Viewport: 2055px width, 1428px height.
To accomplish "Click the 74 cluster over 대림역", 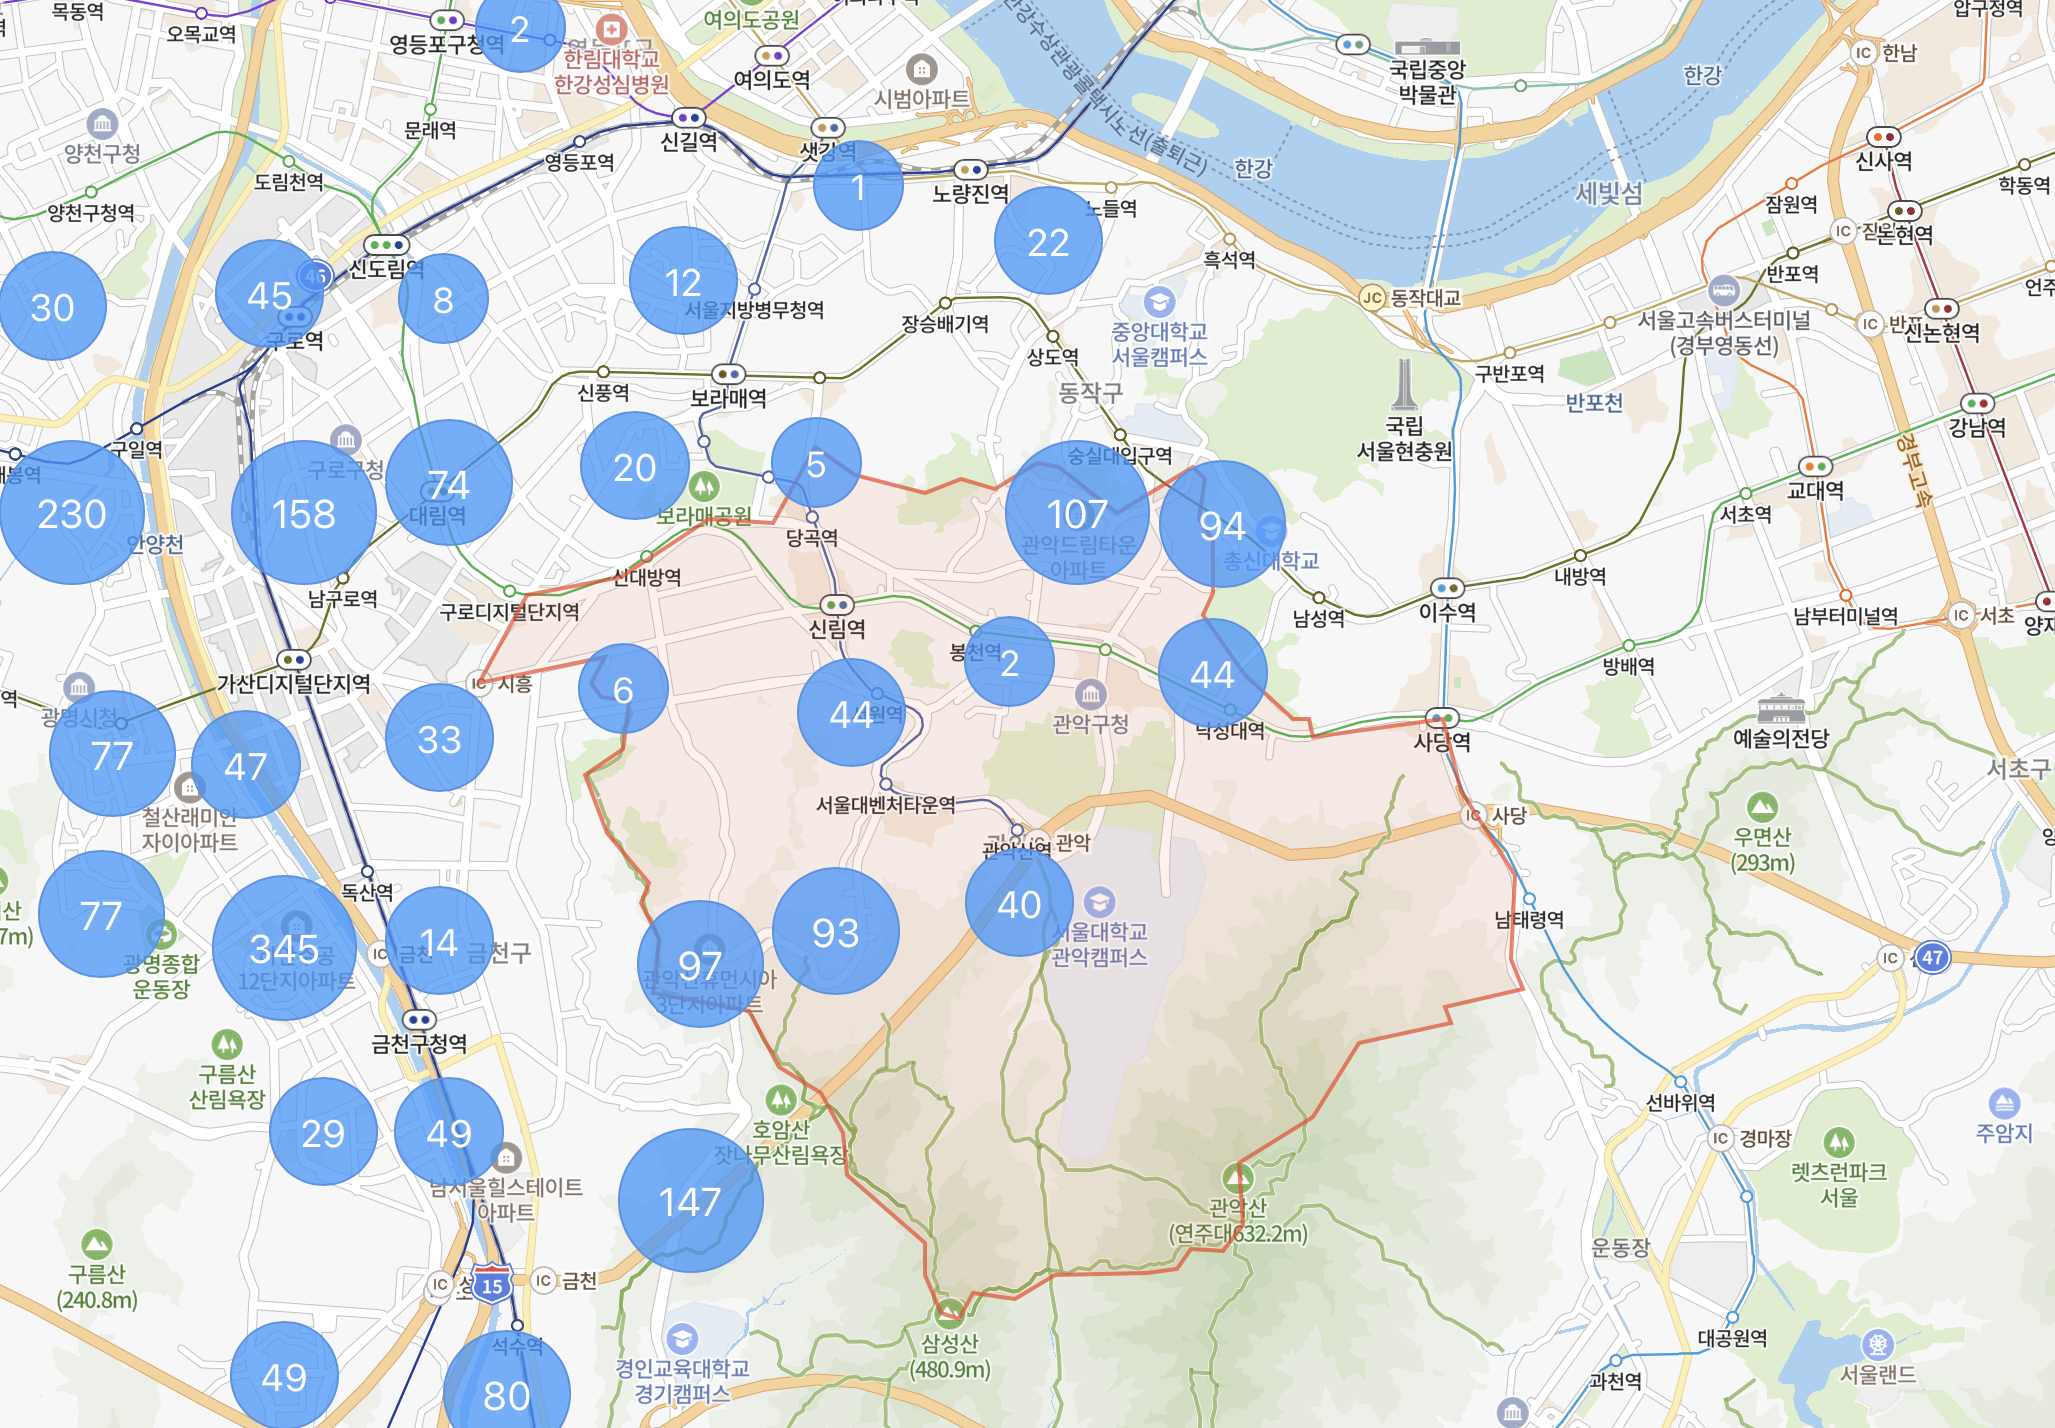I will click(449, 483).
